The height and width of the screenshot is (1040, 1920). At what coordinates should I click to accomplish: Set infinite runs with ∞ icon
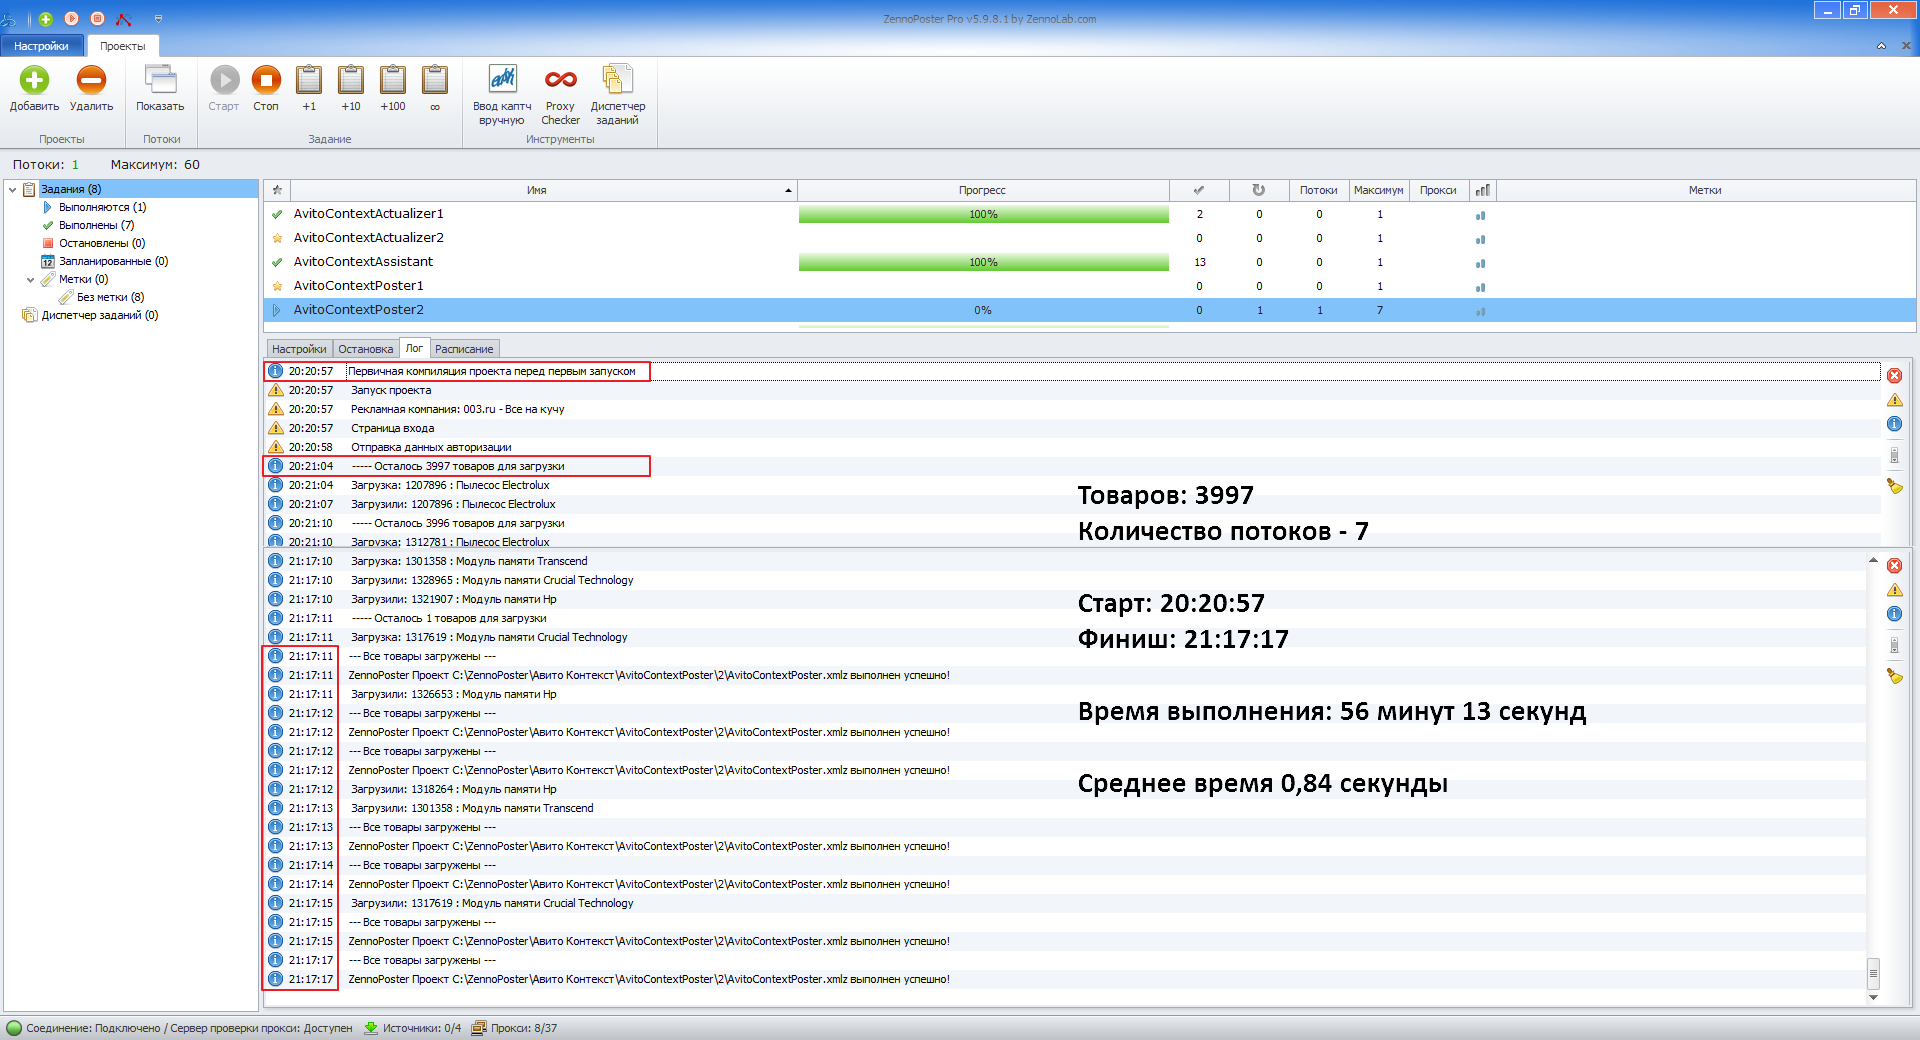point(435,81)
